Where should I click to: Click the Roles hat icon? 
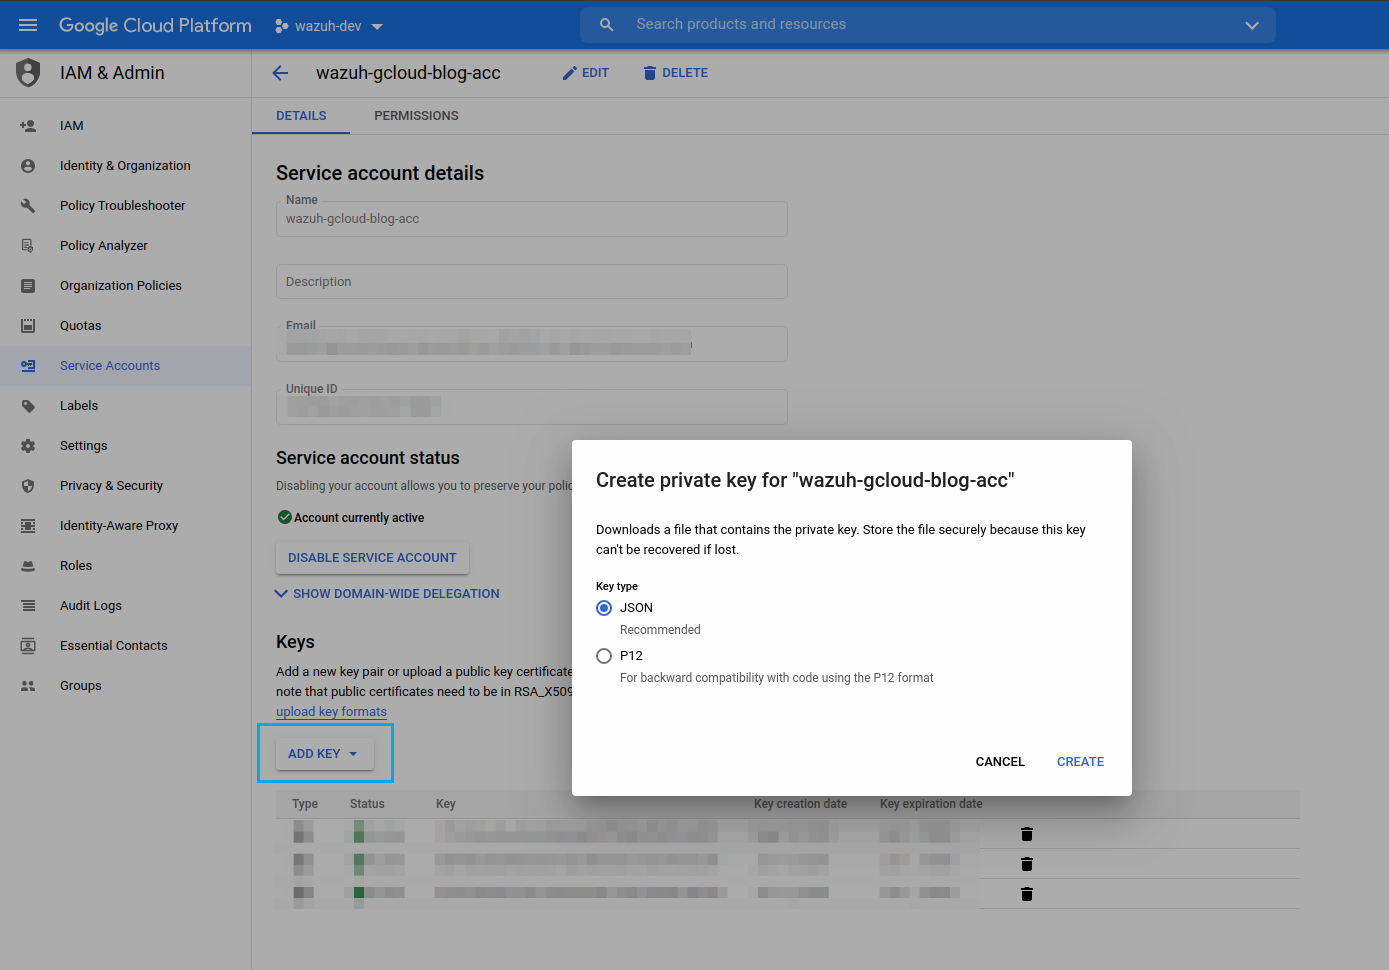pos(28,566)
